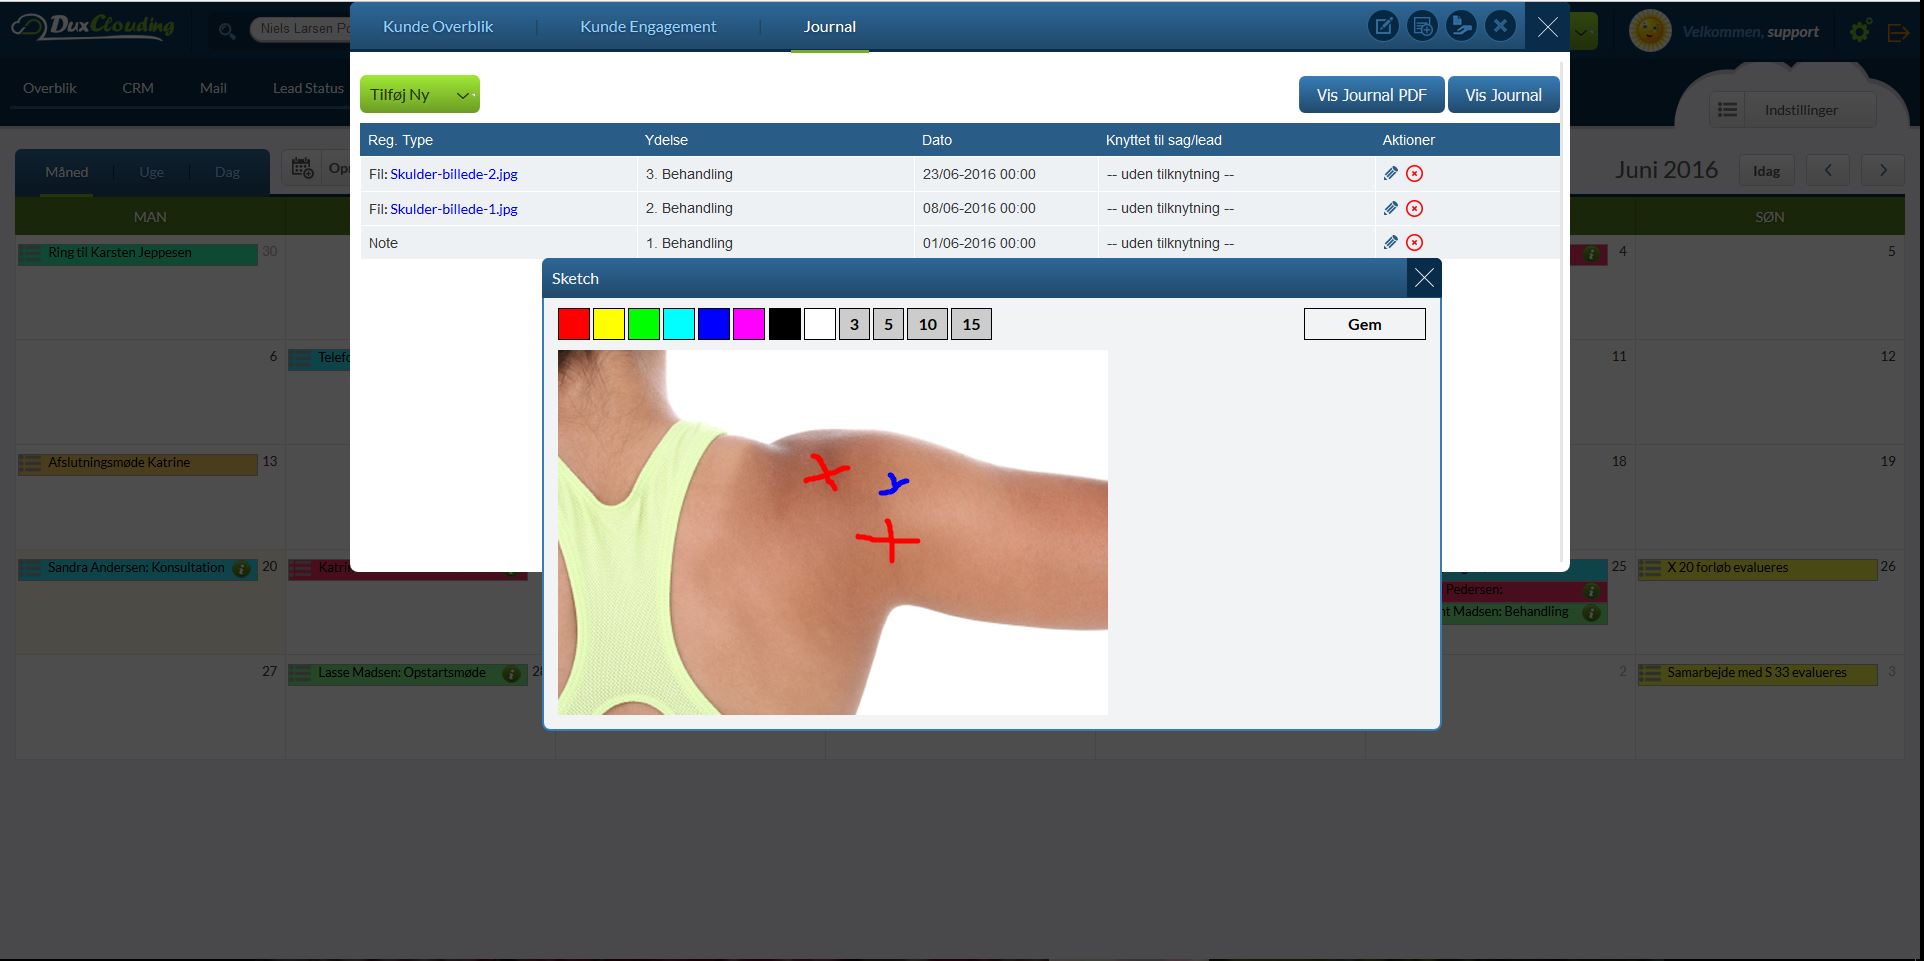Delete the Skulder-billede-1.jpg journal entry
Image resolution: width=1924 pixels, height=961 pixels.
pos(1414,209)
